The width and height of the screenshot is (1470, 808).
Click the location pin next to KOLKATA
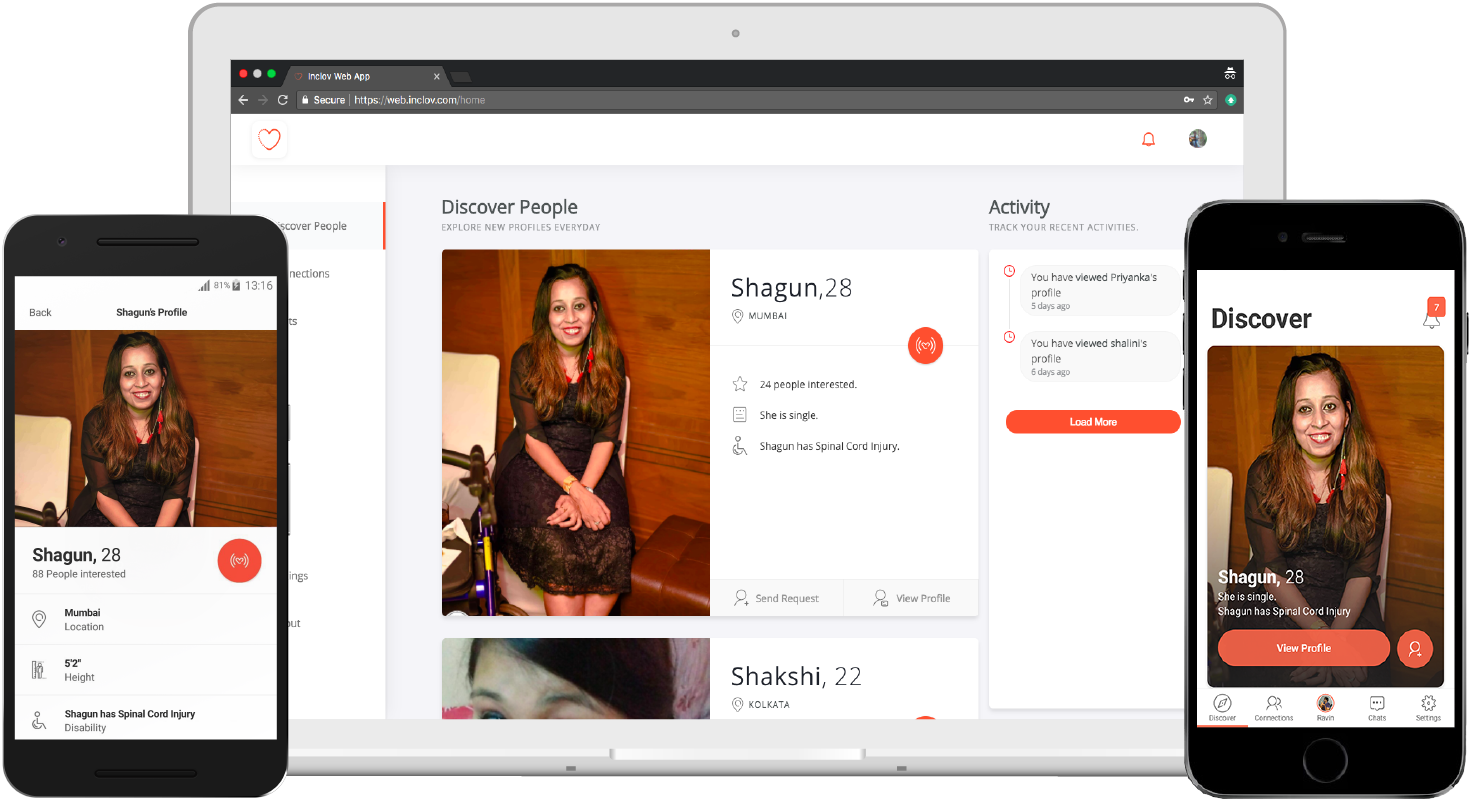(738, 705)
